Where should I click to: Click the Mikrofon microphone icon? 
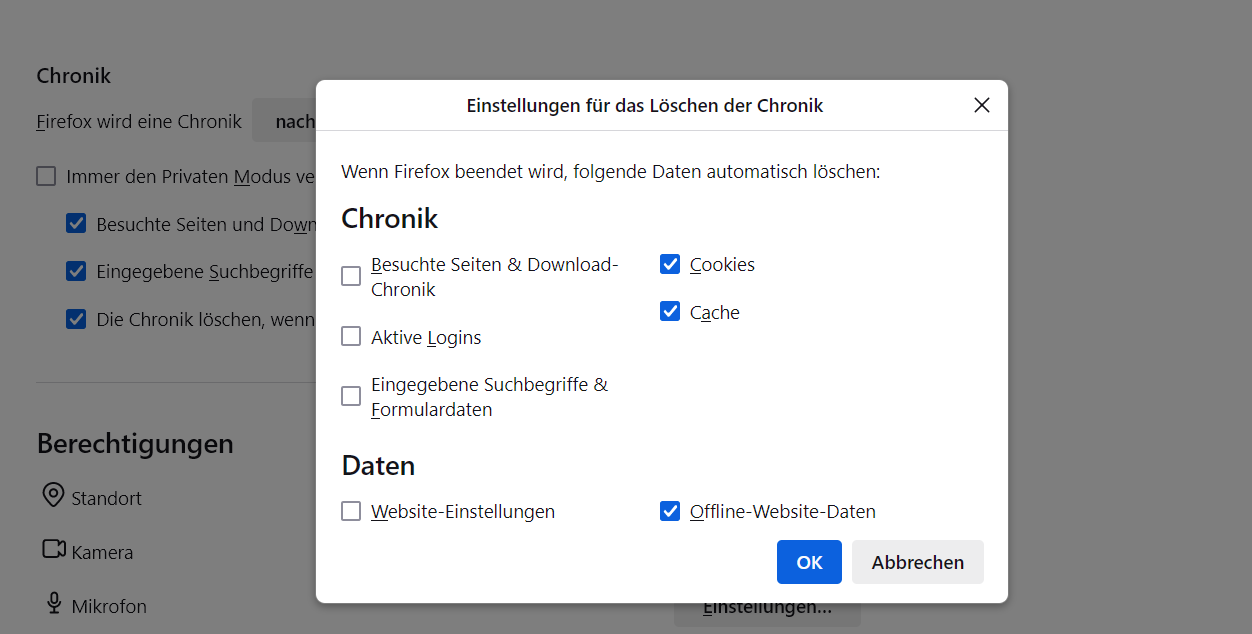54,604
